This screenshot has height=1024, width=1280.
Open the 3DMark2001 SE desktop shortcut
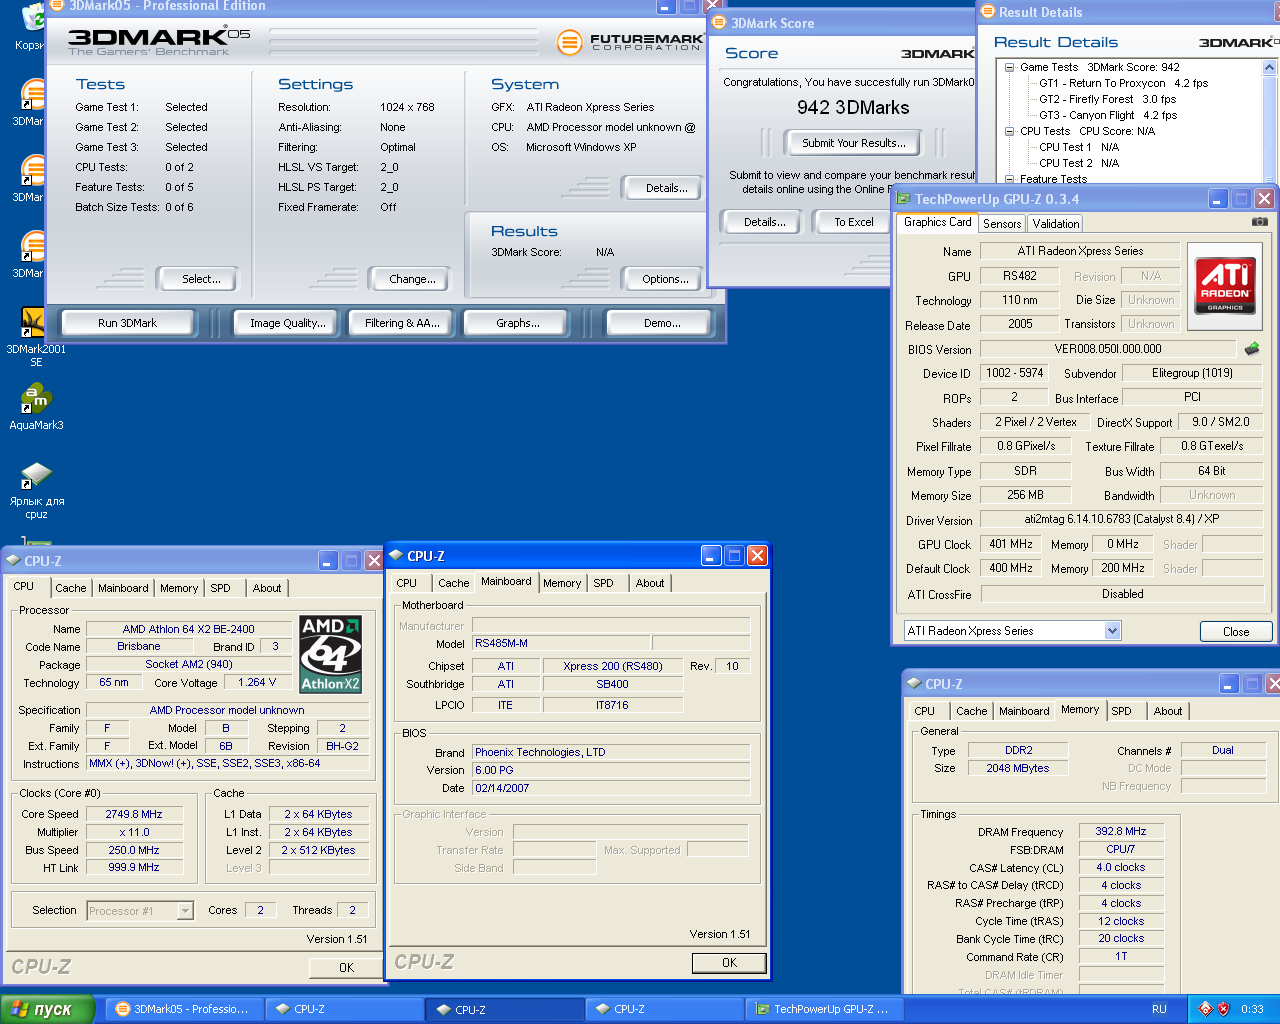[35, 337]
